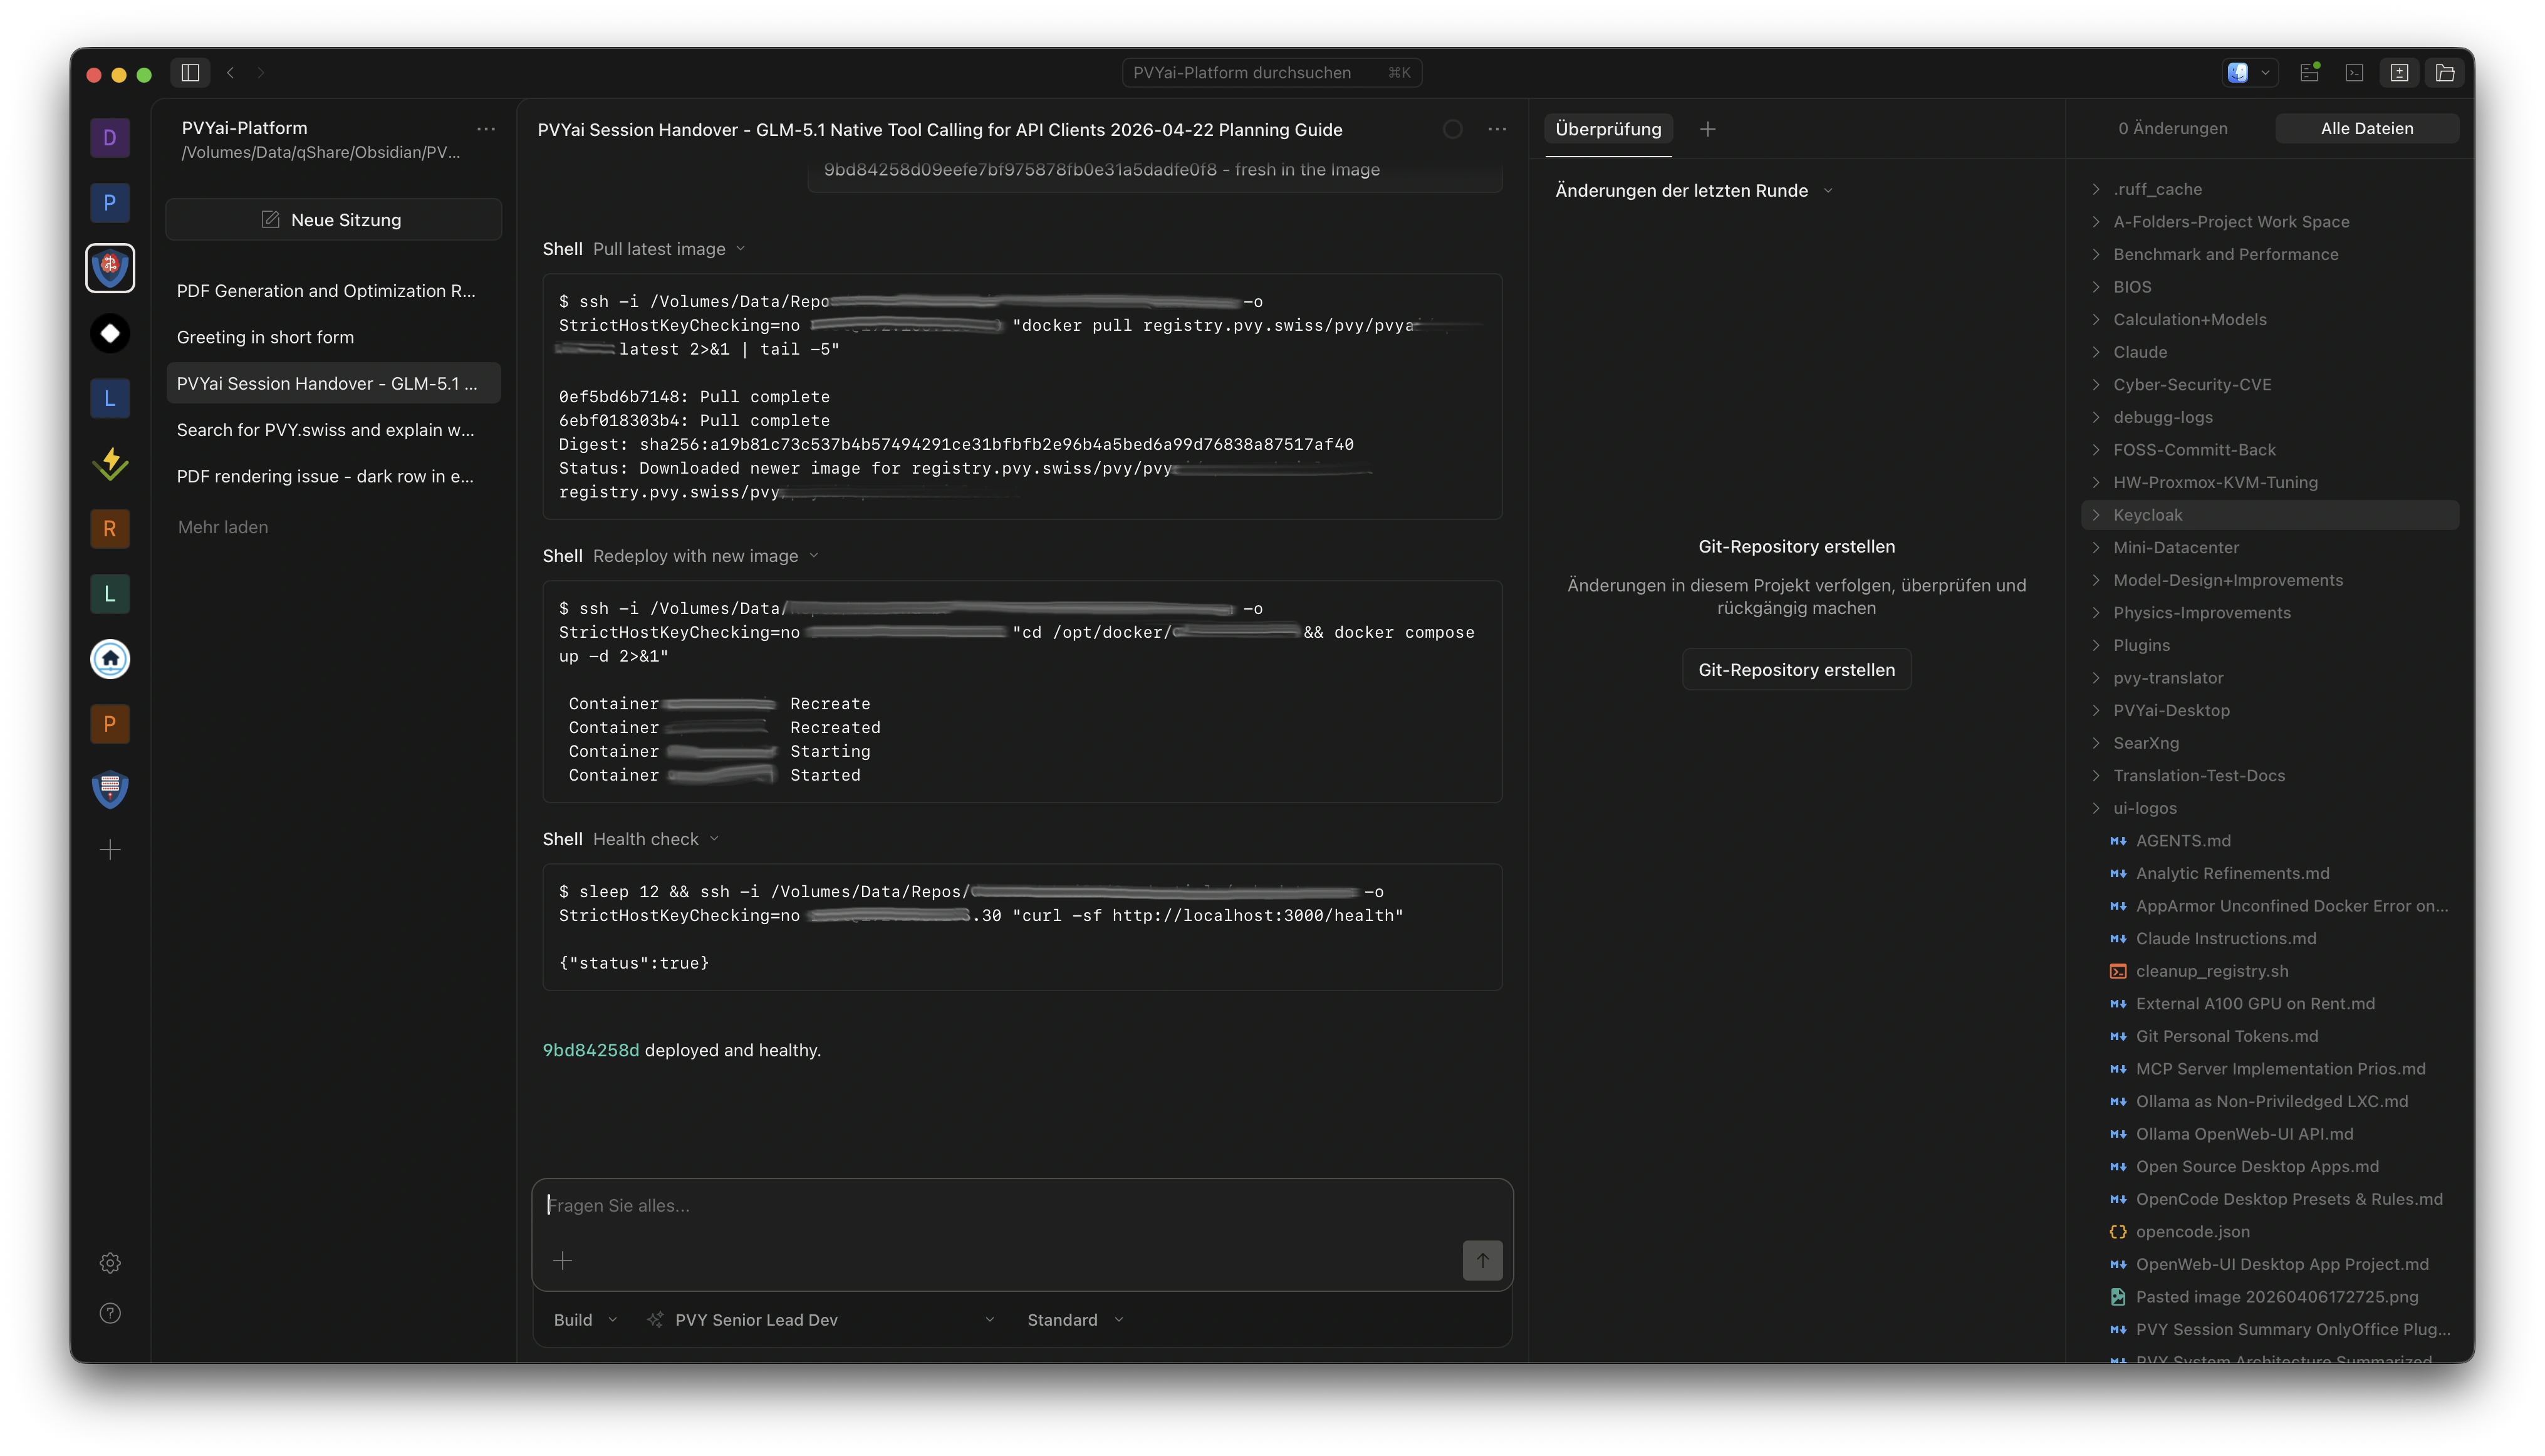Open PDF rendering issue session entry

coord(334,476)
